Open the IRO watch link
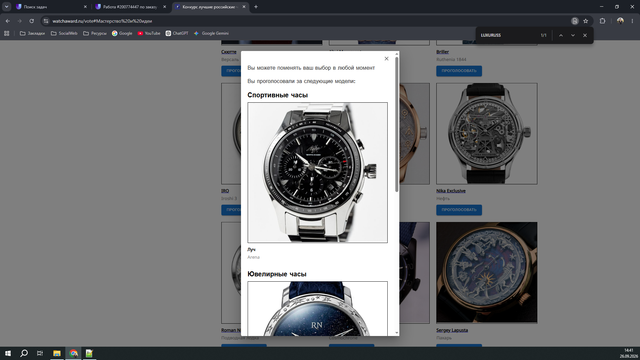 pos(225,191)
